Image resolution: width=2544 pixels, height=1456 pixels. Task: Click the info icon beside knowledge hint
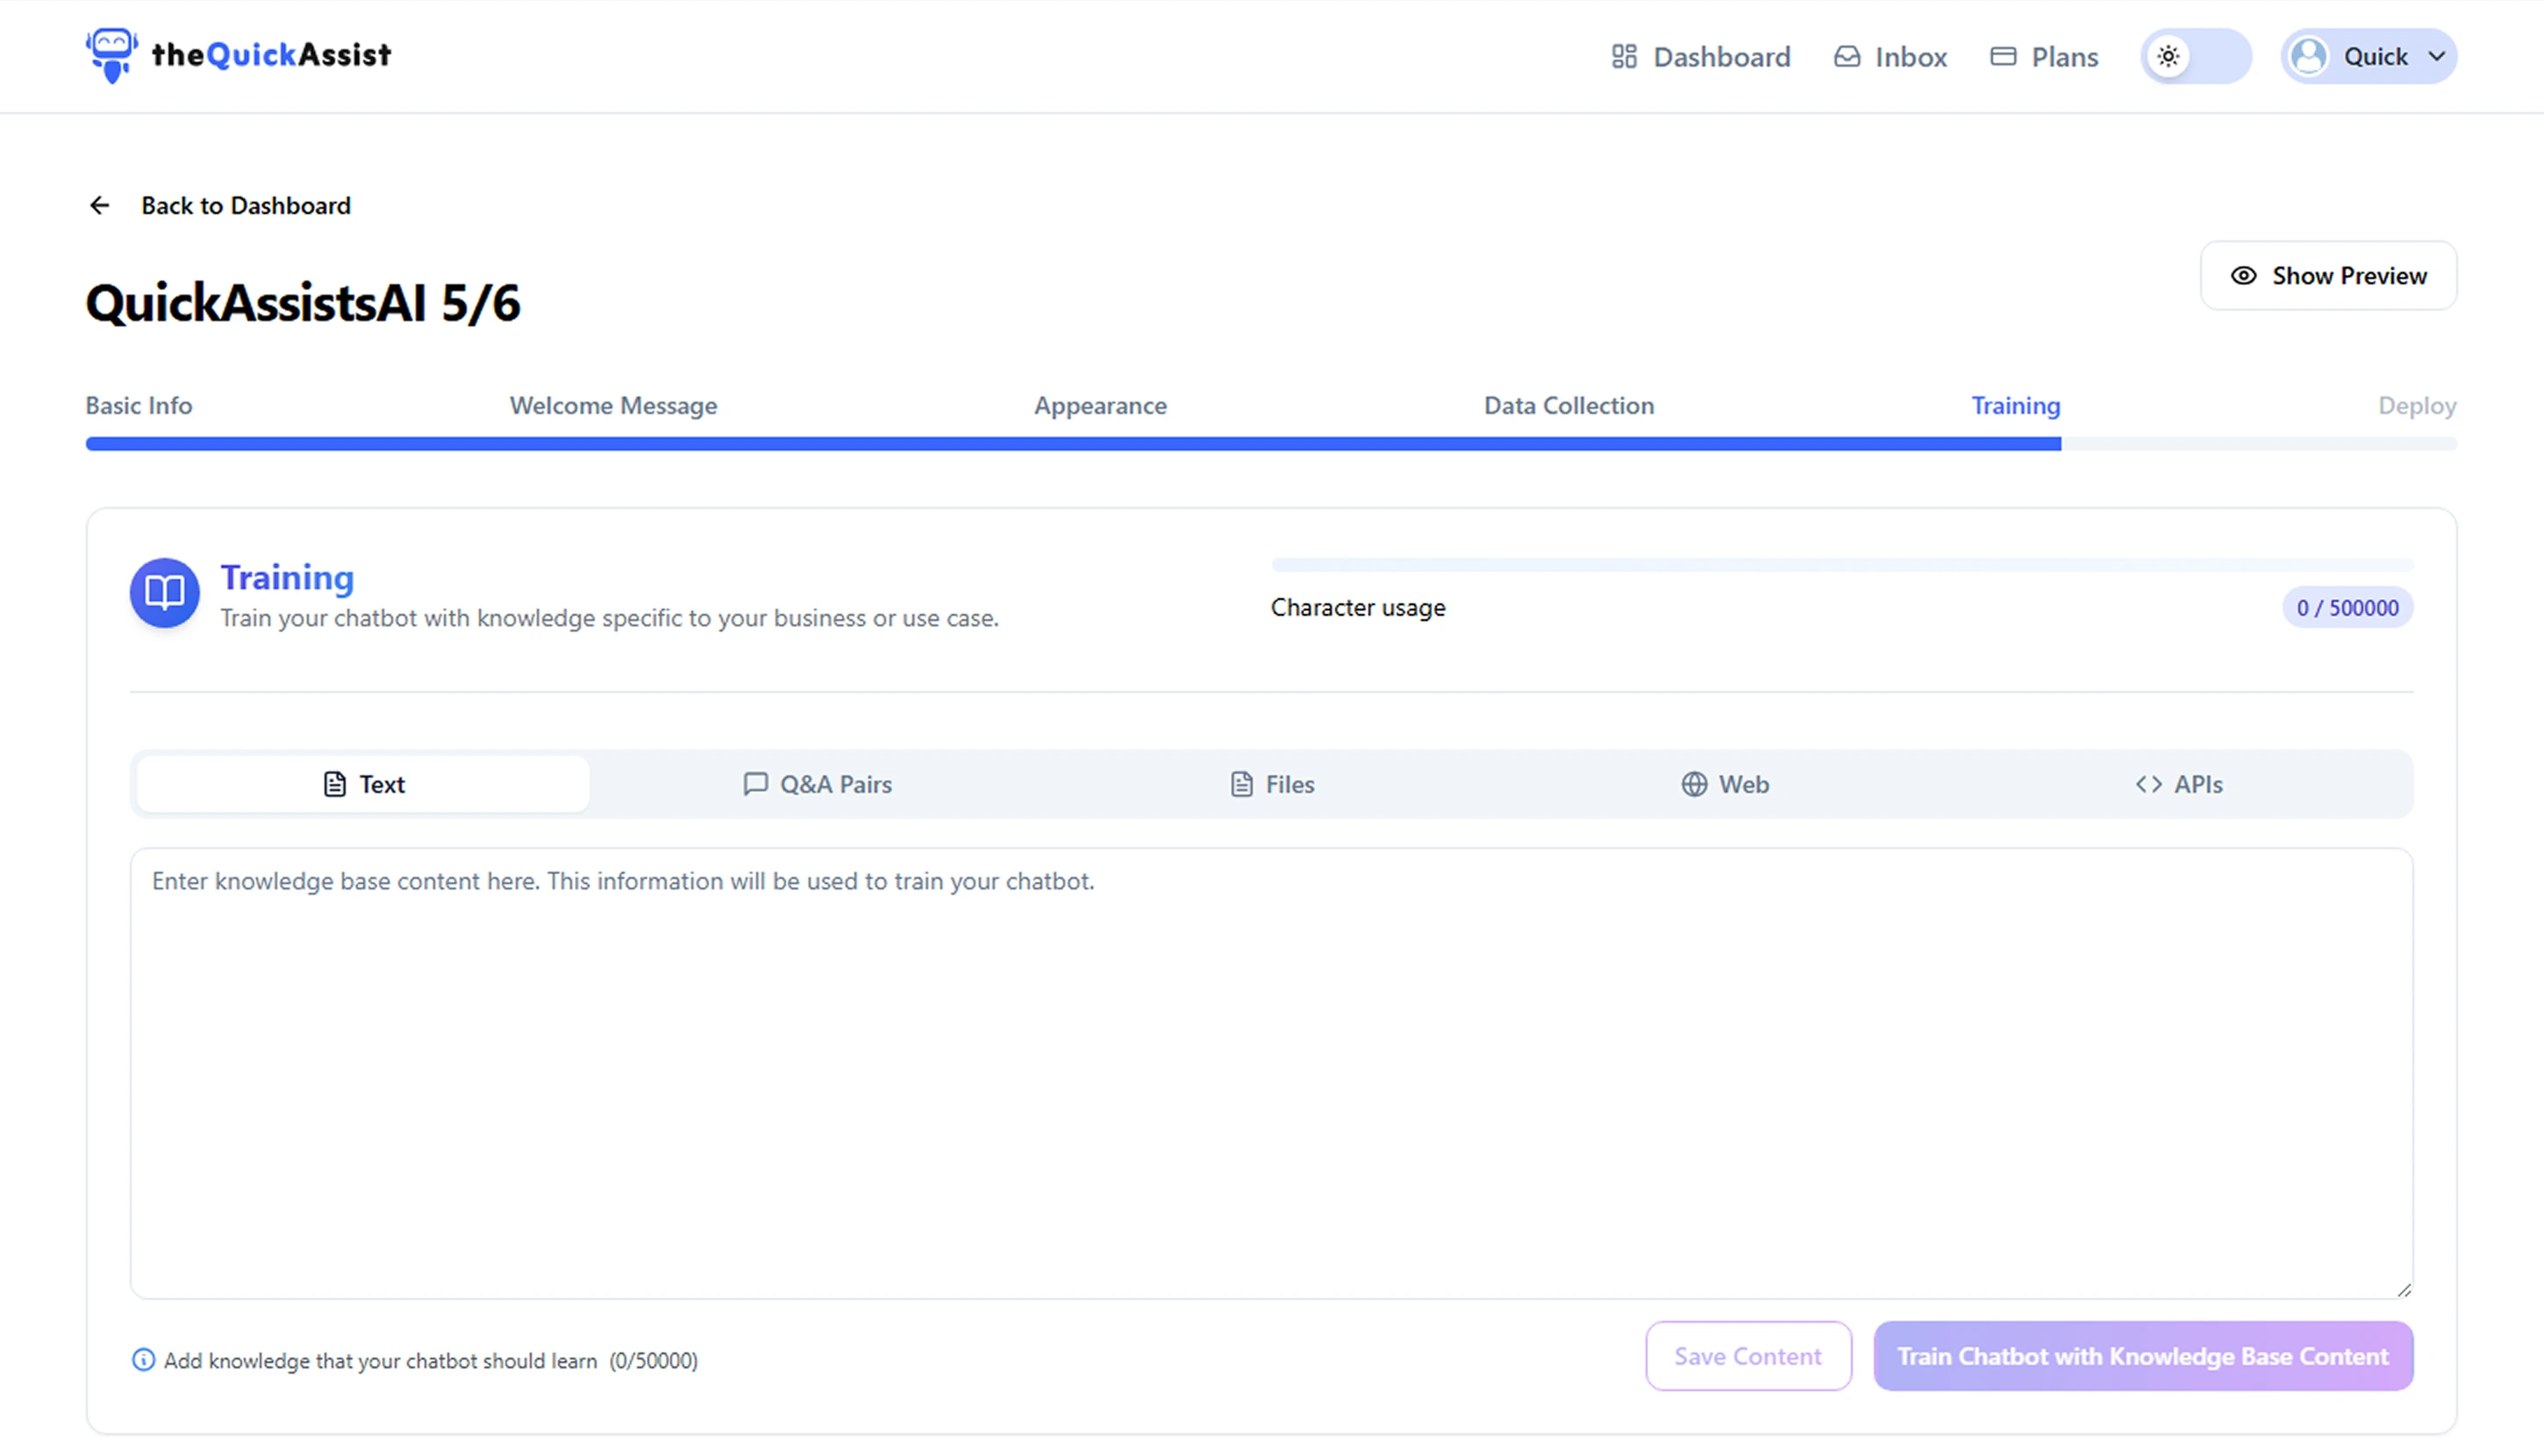click(143, 1360)
